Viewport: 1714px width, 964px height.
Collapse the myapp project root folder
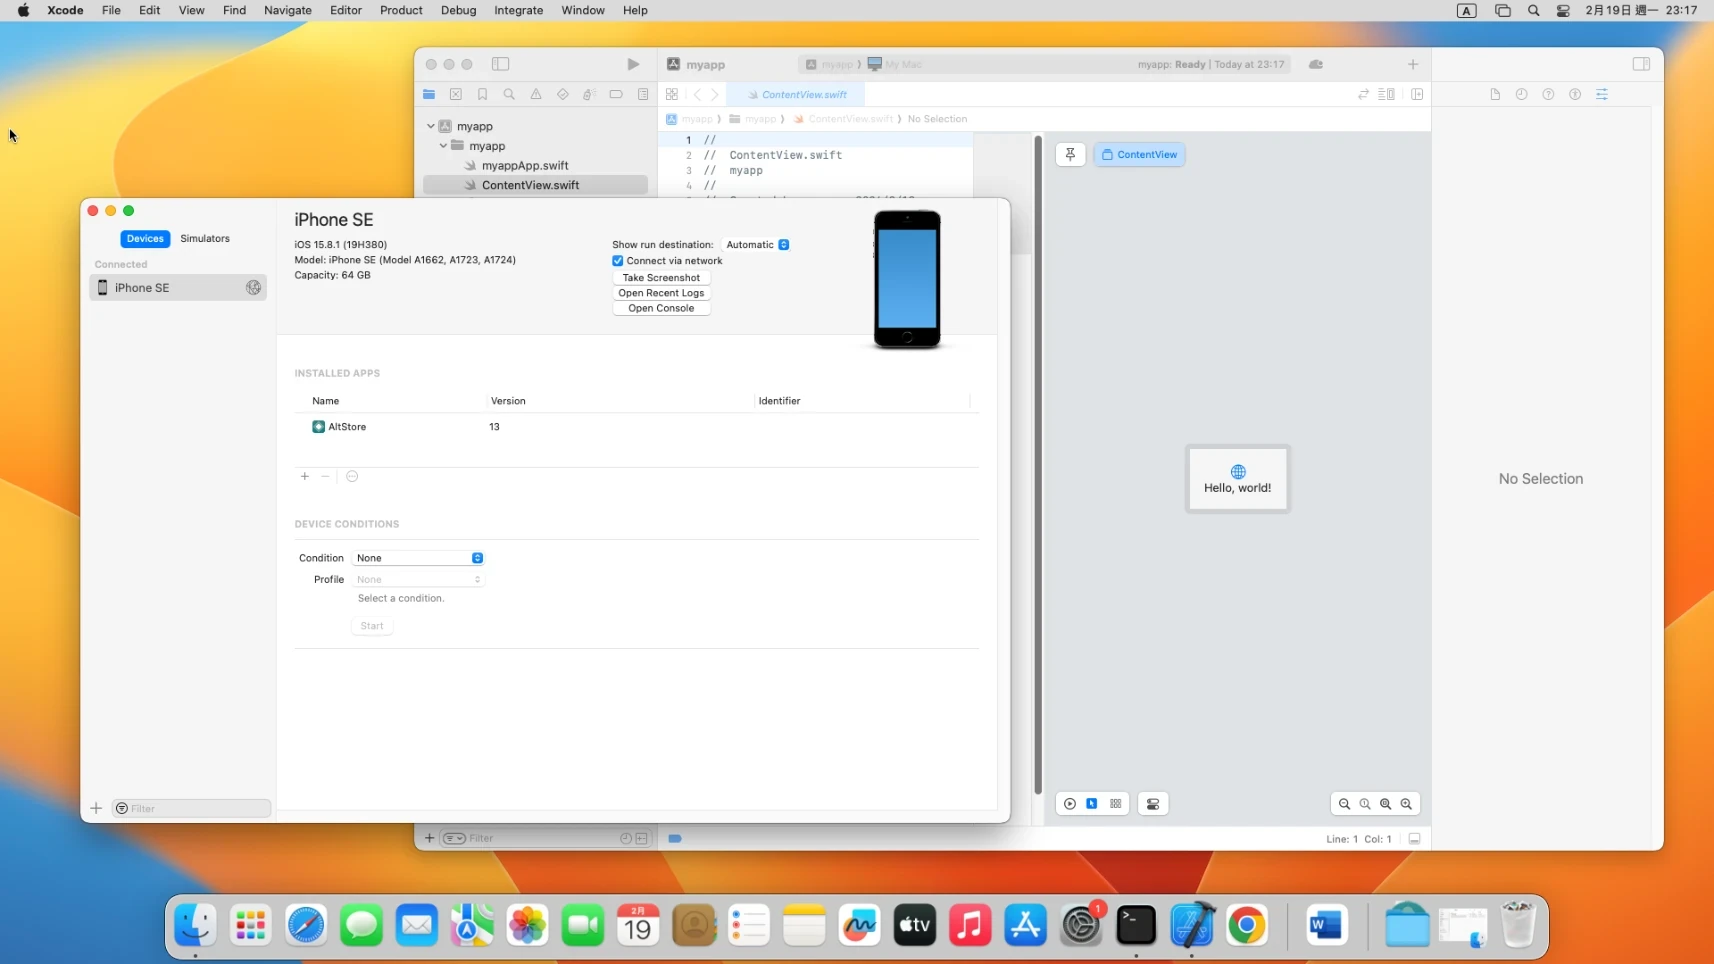tap(431, 127)
